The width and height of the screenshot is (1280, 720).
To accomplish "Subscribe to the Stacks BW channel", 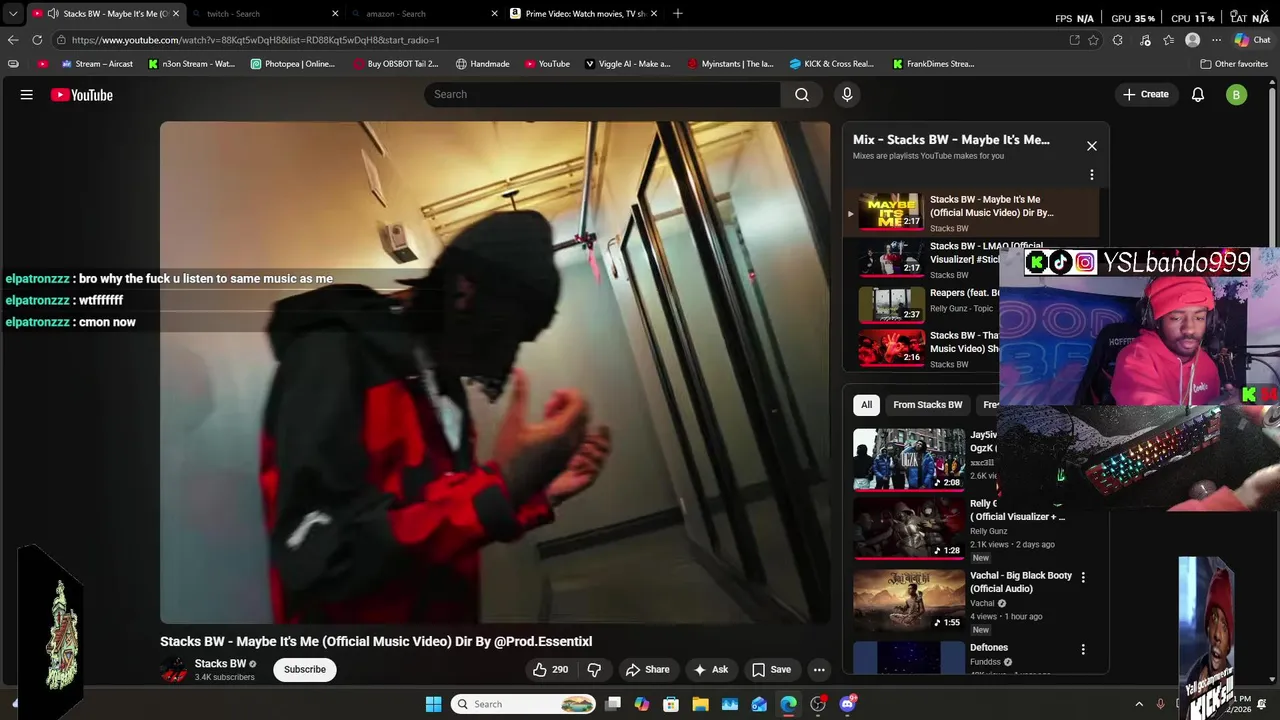I will 305,670.
